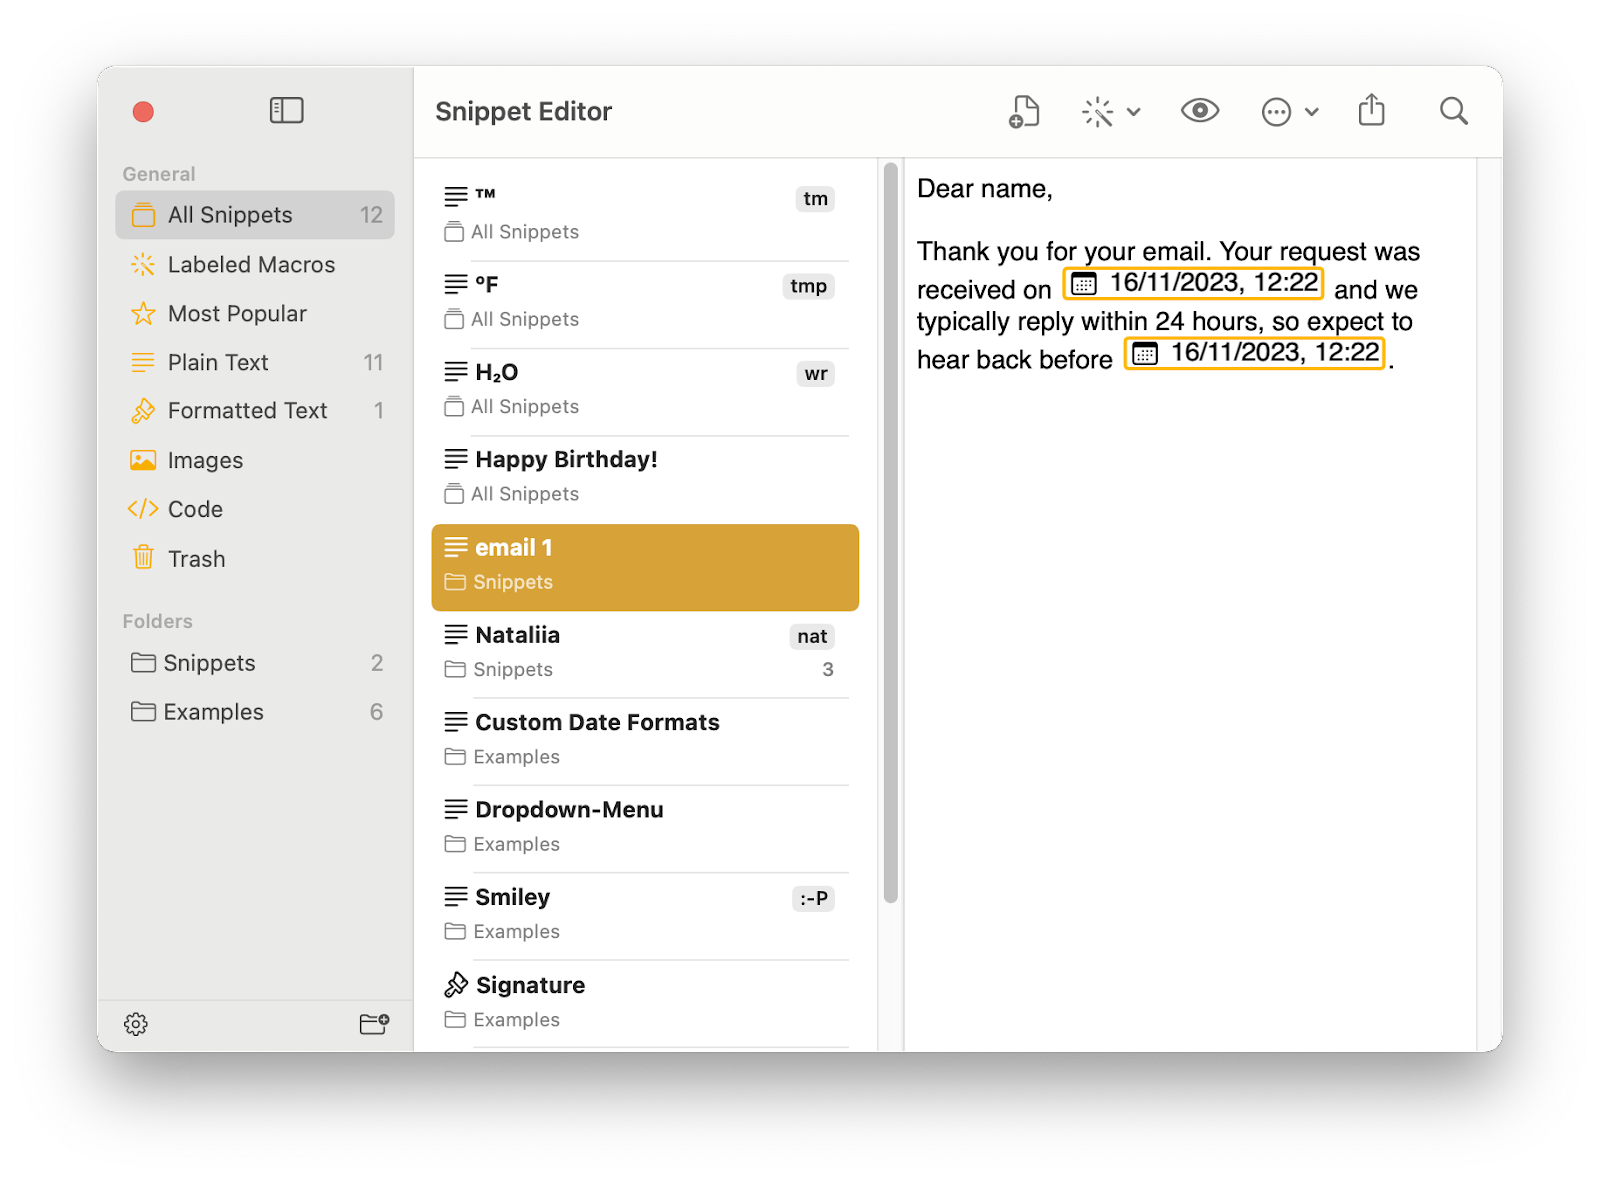Select the email 1 snippet
The width and height of the screenshot is (1600, 1181).
pos(645,567)
